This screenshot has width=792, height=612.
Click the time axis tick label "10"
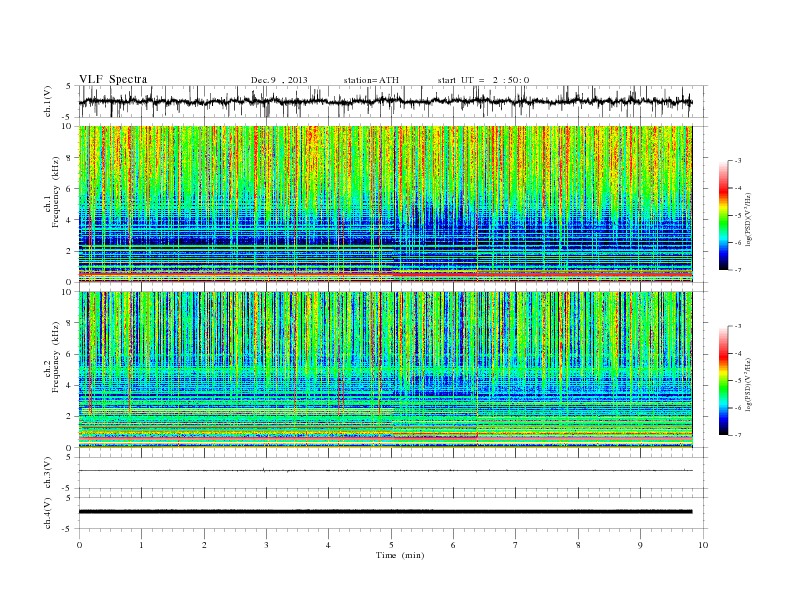tap(704, 545)
